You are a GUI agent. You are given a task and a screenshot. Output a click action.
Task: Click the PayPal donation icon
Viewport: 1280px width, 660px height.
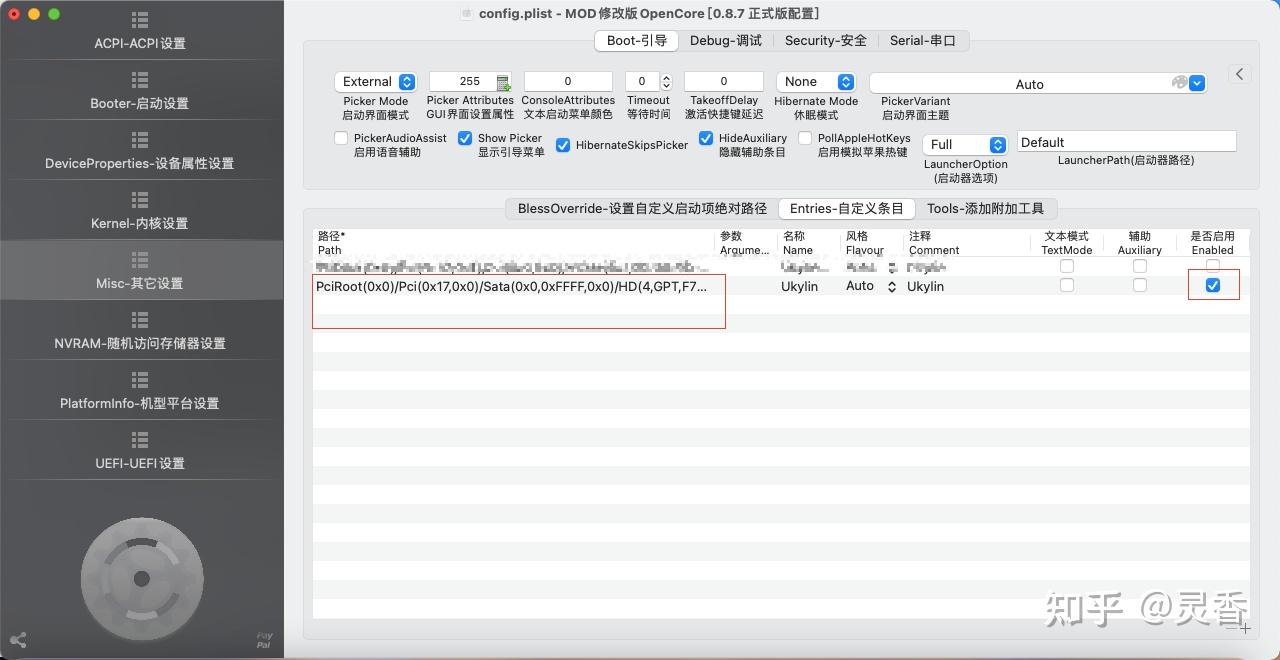pyautogui.click(x=263, y=640)
